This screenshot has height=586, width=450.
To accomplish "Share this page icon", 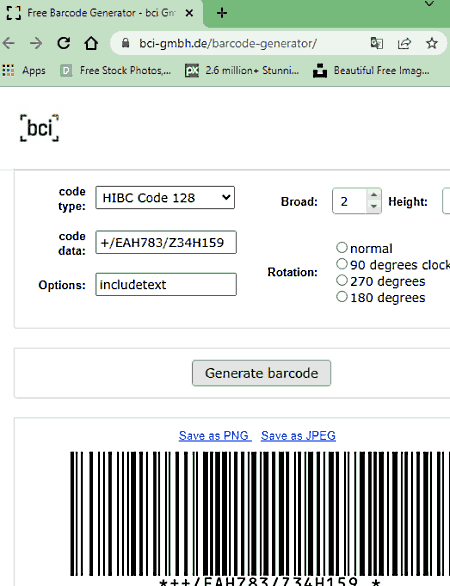I will point(404,43).
